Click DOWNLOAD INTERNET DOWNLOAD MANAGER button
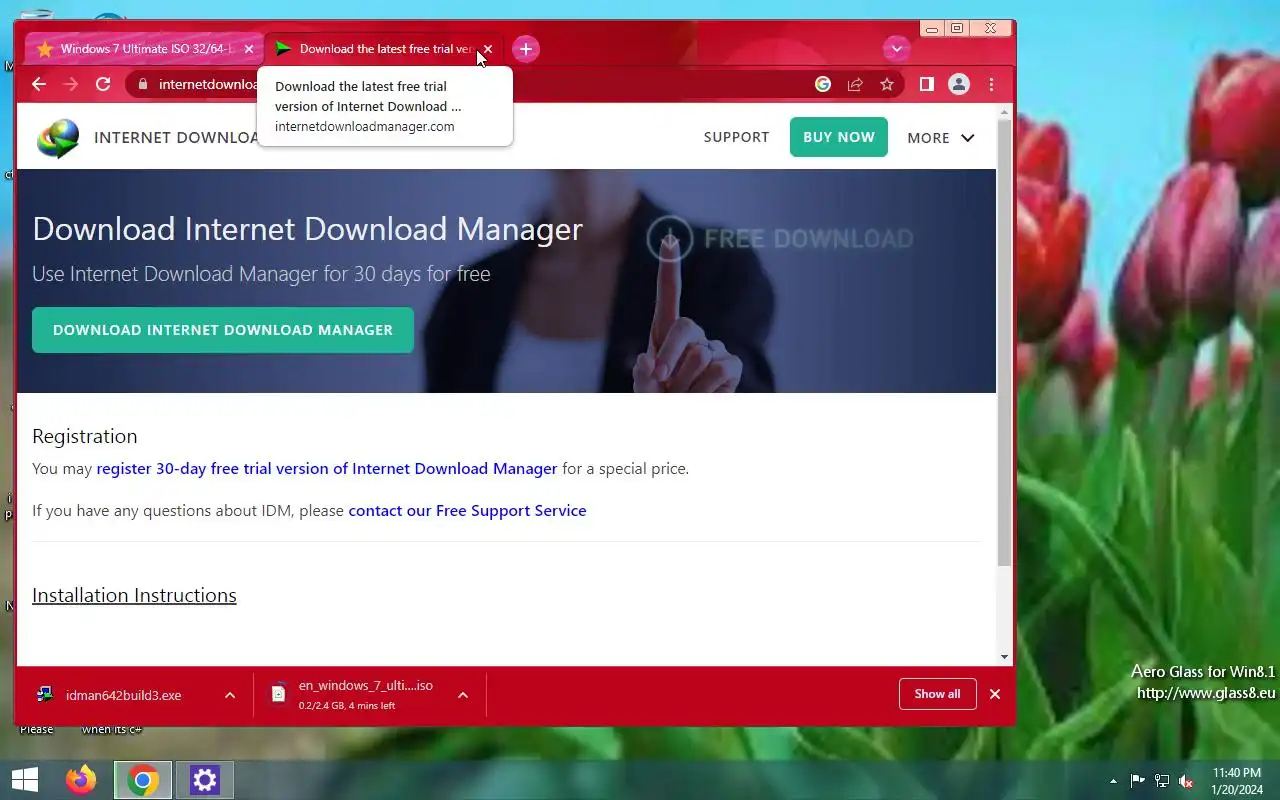1280x800 pixels. click(223, 330)
